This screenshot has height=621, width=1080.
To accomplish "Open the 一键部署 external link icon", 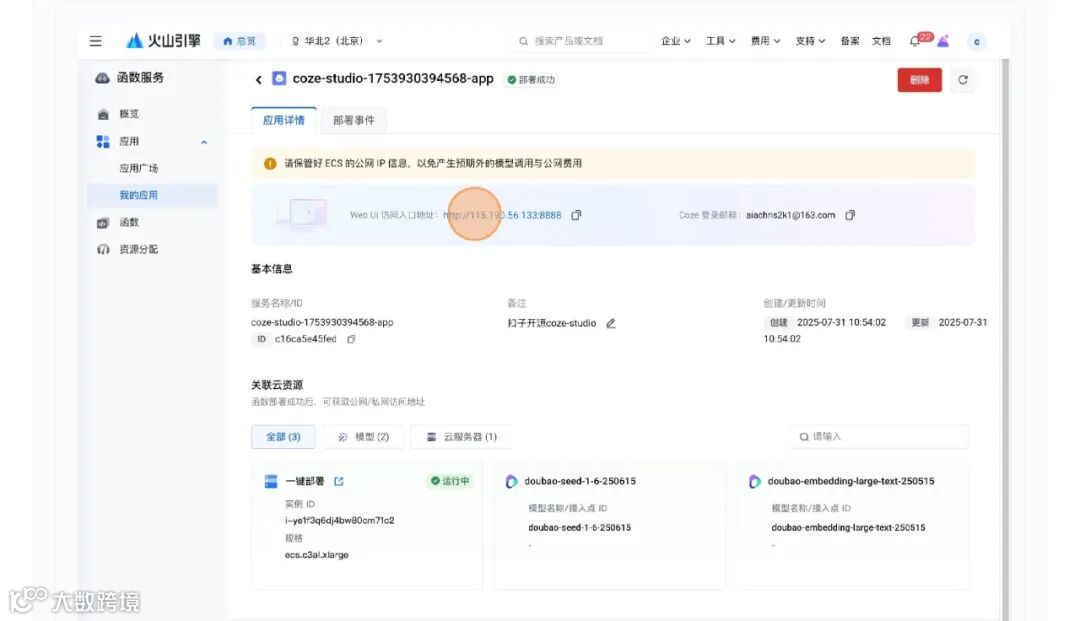I will point(339,481).
